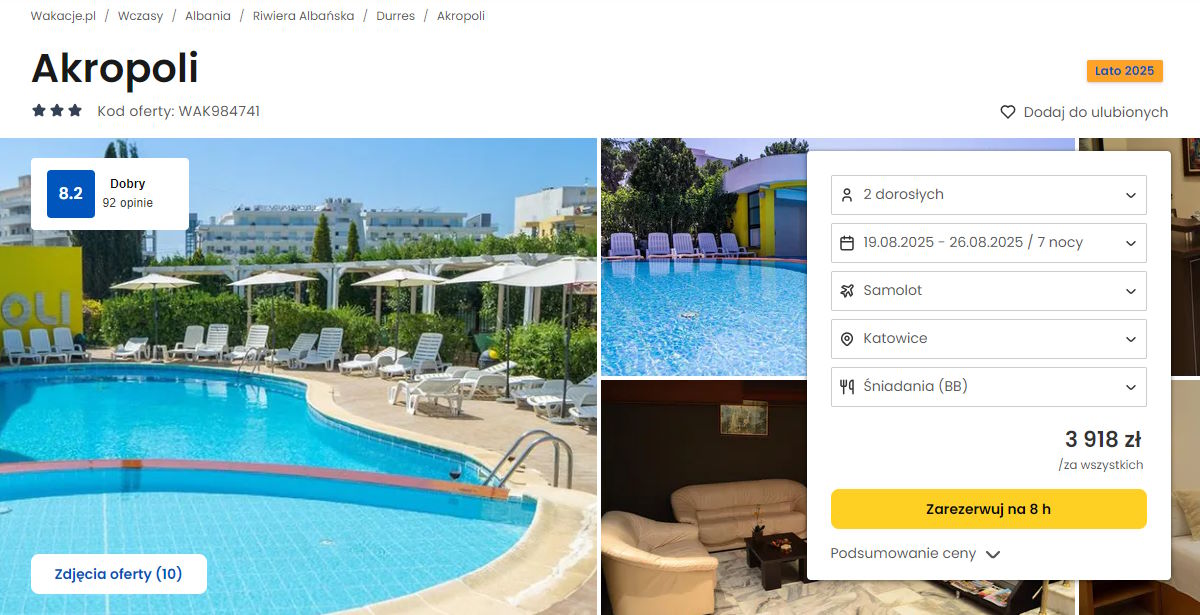Click the airplane icon beside Samolot
Screen dimensions: 1200x615
847,291
